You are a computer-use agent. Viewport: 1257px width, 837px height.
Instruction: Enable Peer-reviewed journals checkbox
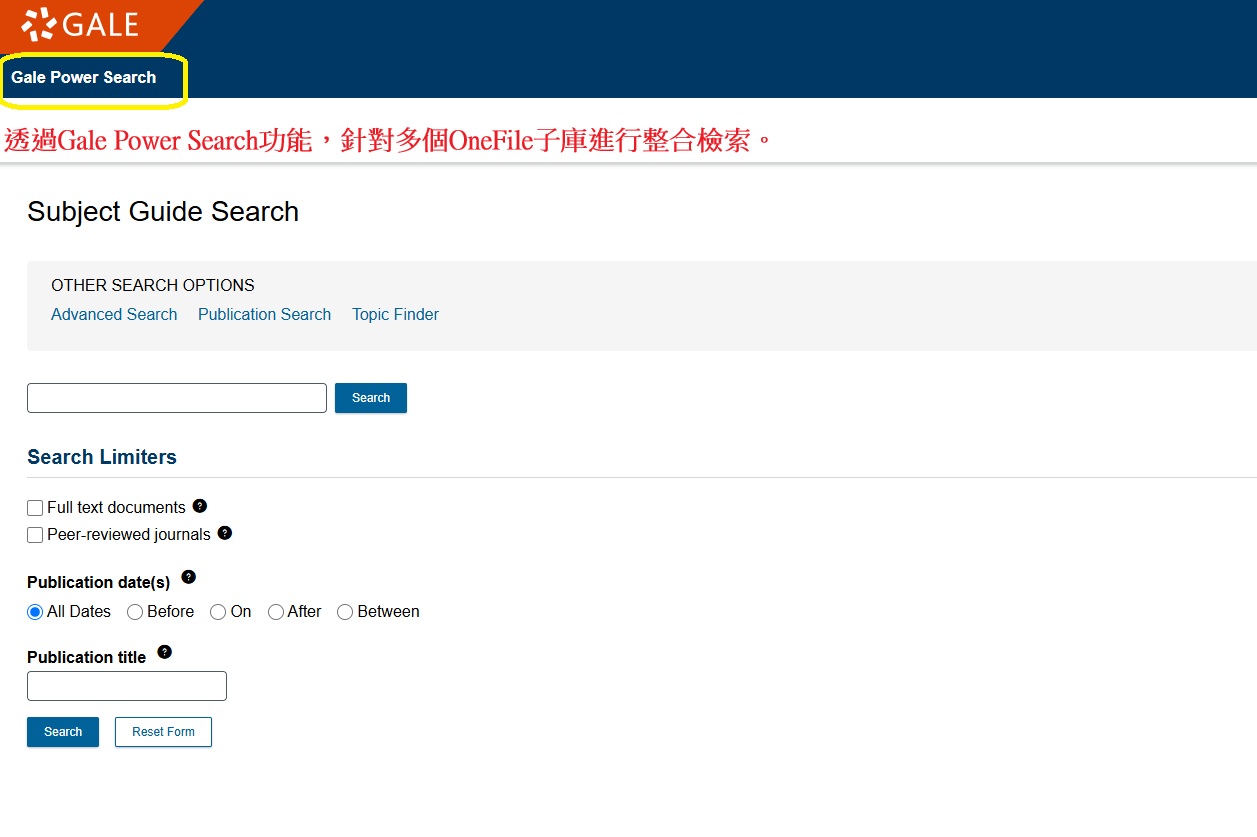click(x=35, y=535)
